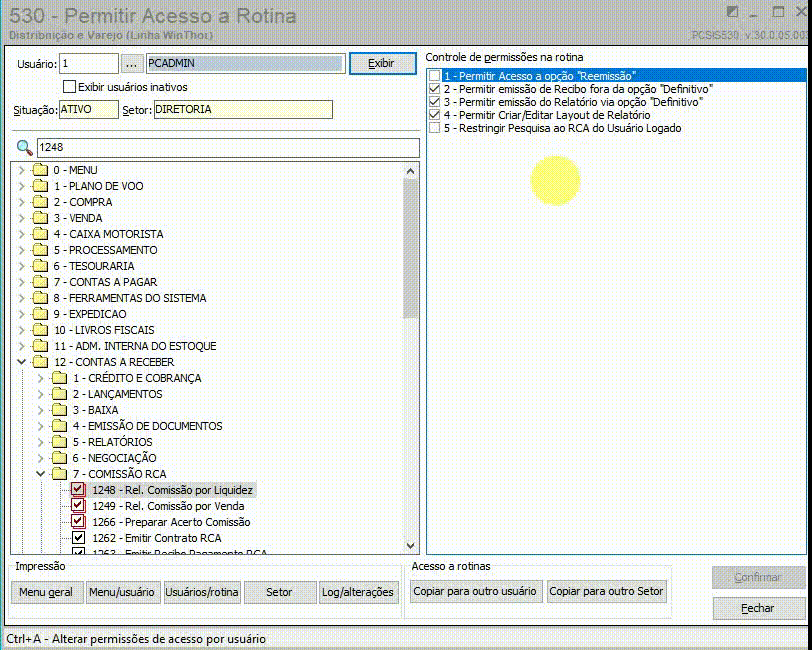Viewport: 812px width, 650px height.
Task: Expand 4 - EMISSÃO DE DOCUMENTOS subfolder
Action: 40,426
